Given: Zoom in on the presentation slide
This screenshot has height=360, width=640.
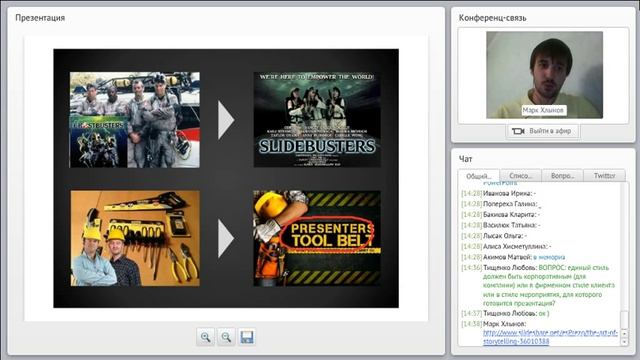Looking at the screenshot, I should click(205, 337).
